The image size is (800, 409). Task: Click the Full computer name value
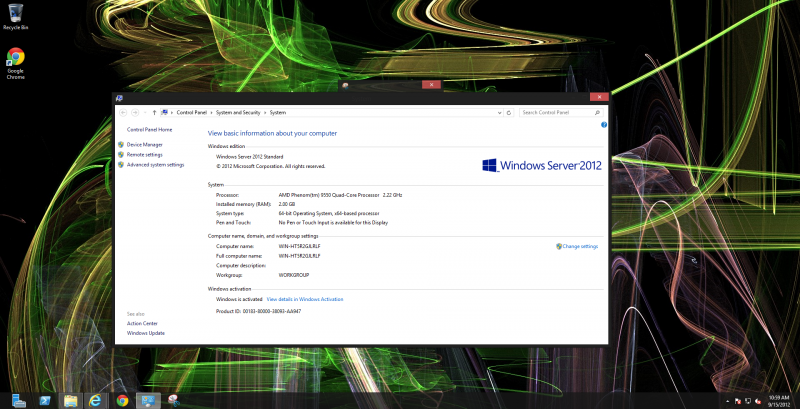point(299,255)
